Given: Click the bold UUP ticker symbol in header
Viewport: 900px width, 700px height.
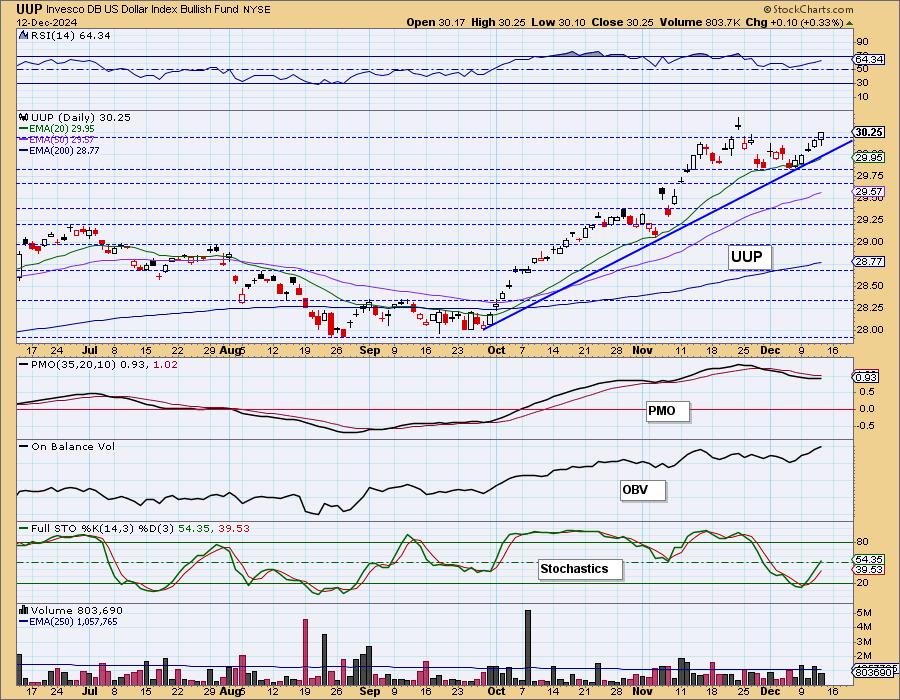Looking at the screenshot, I should [x=29, y=9].
